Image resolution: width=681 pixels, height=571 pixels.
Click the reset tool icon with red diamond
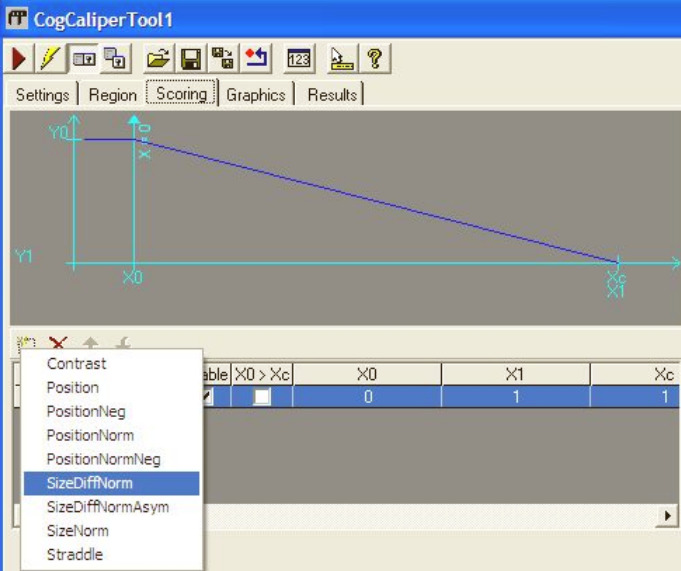pos(256,58)
